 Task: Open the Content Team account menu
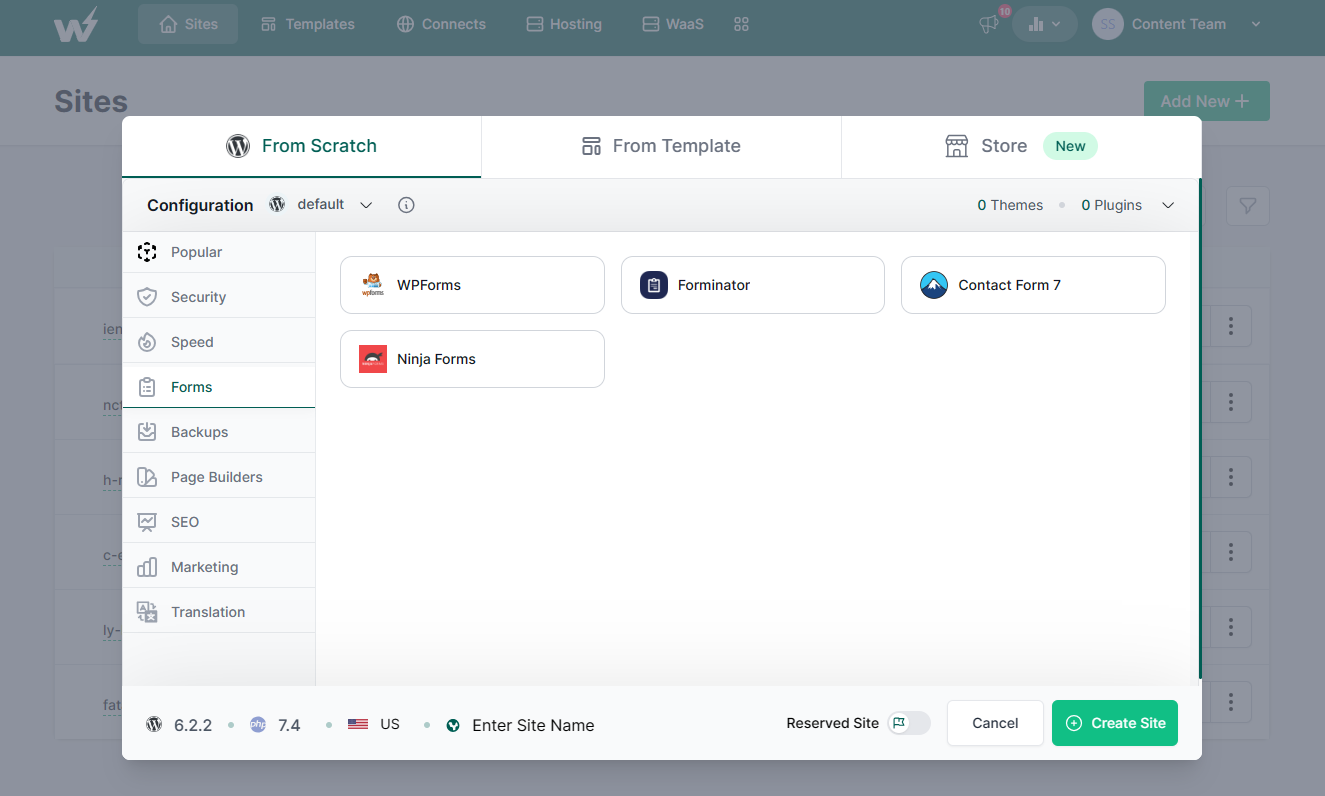(x=1177, y=24)
